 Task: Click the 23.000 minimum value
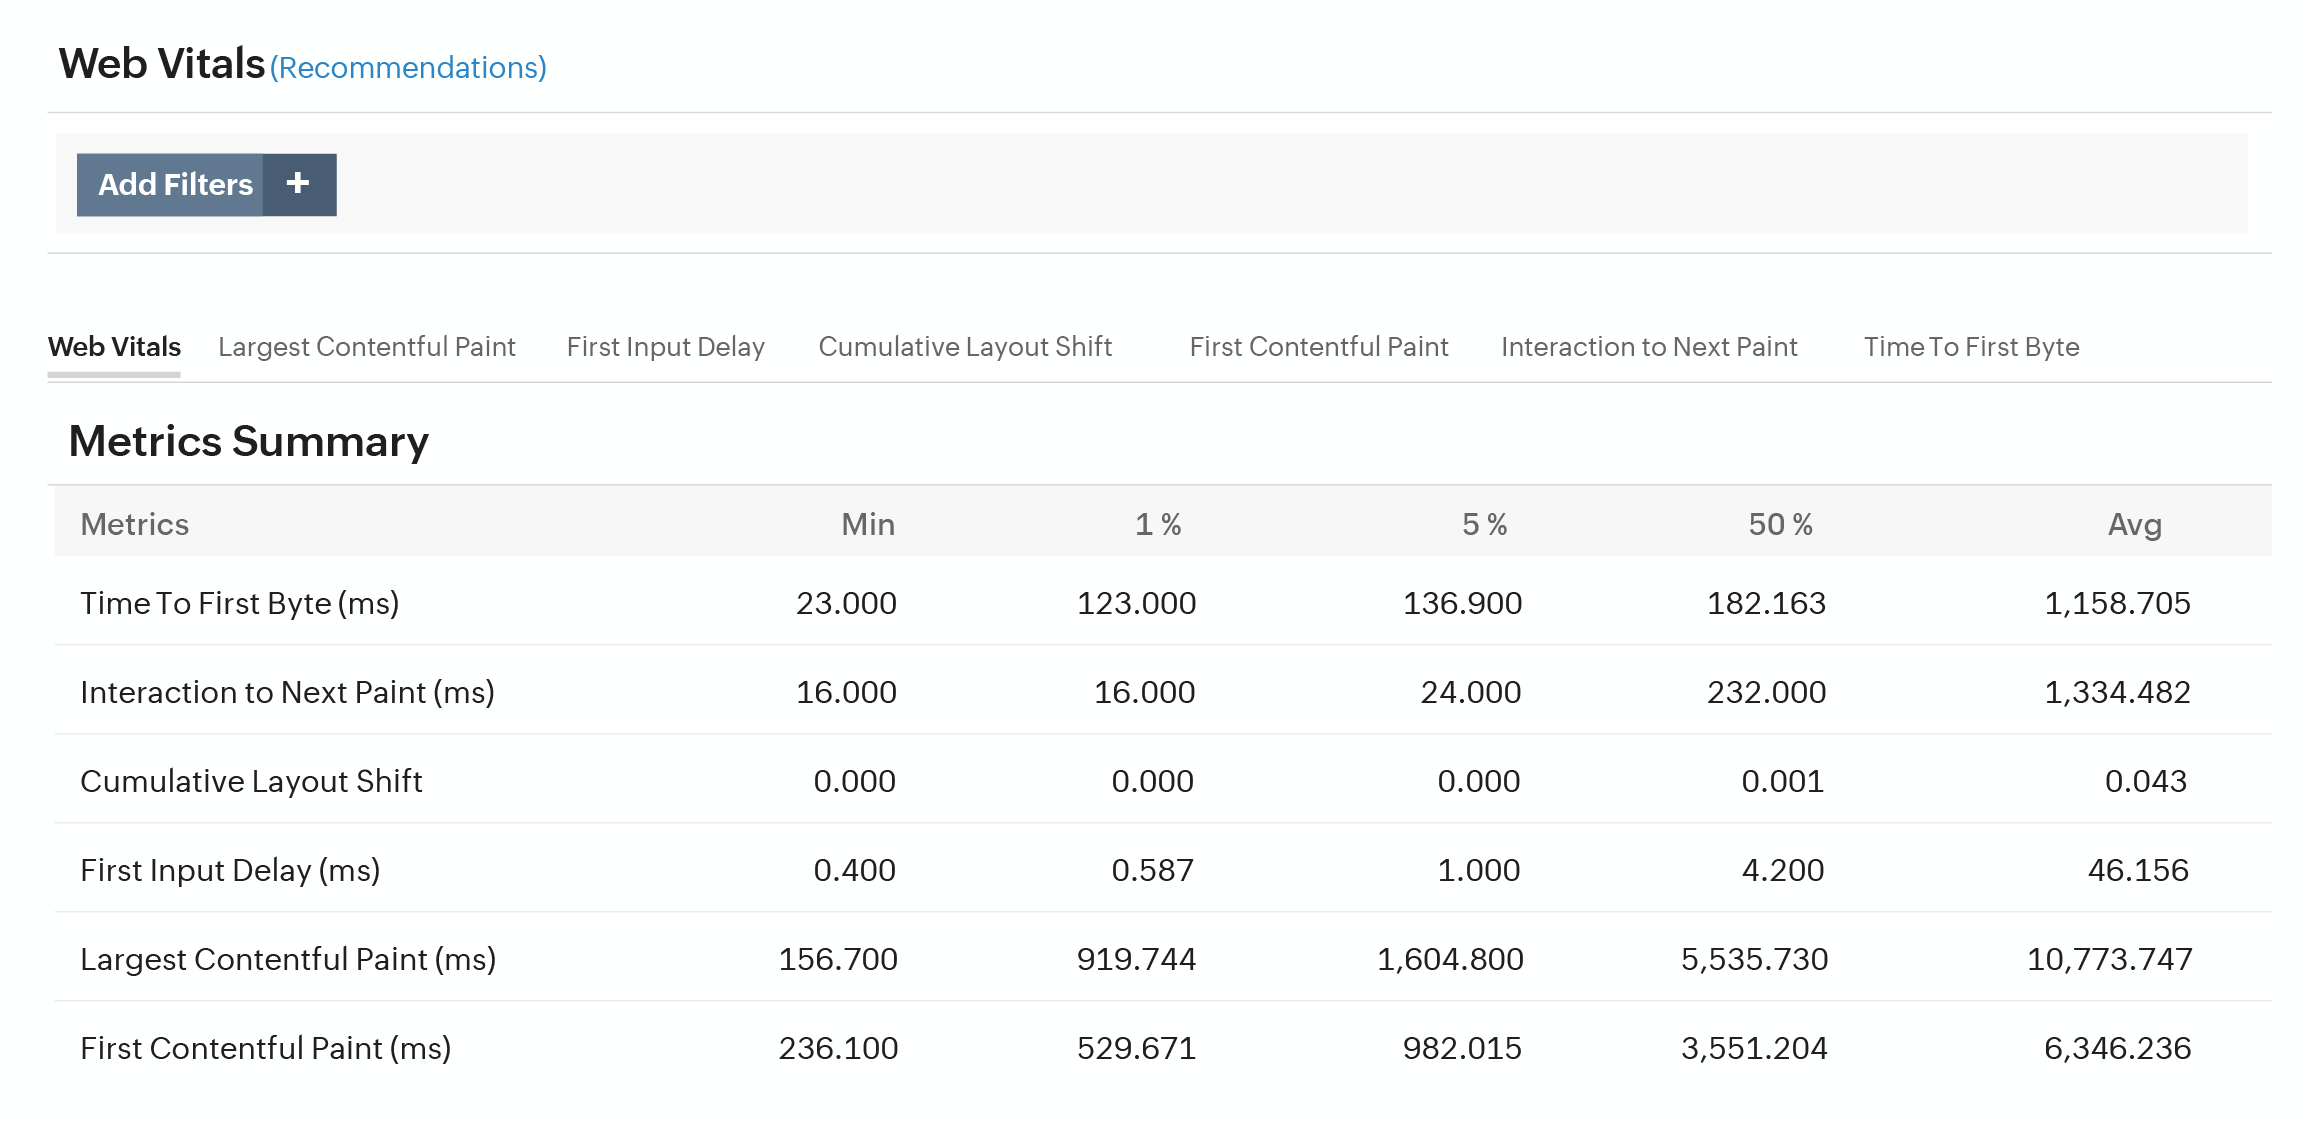point(846,603)
